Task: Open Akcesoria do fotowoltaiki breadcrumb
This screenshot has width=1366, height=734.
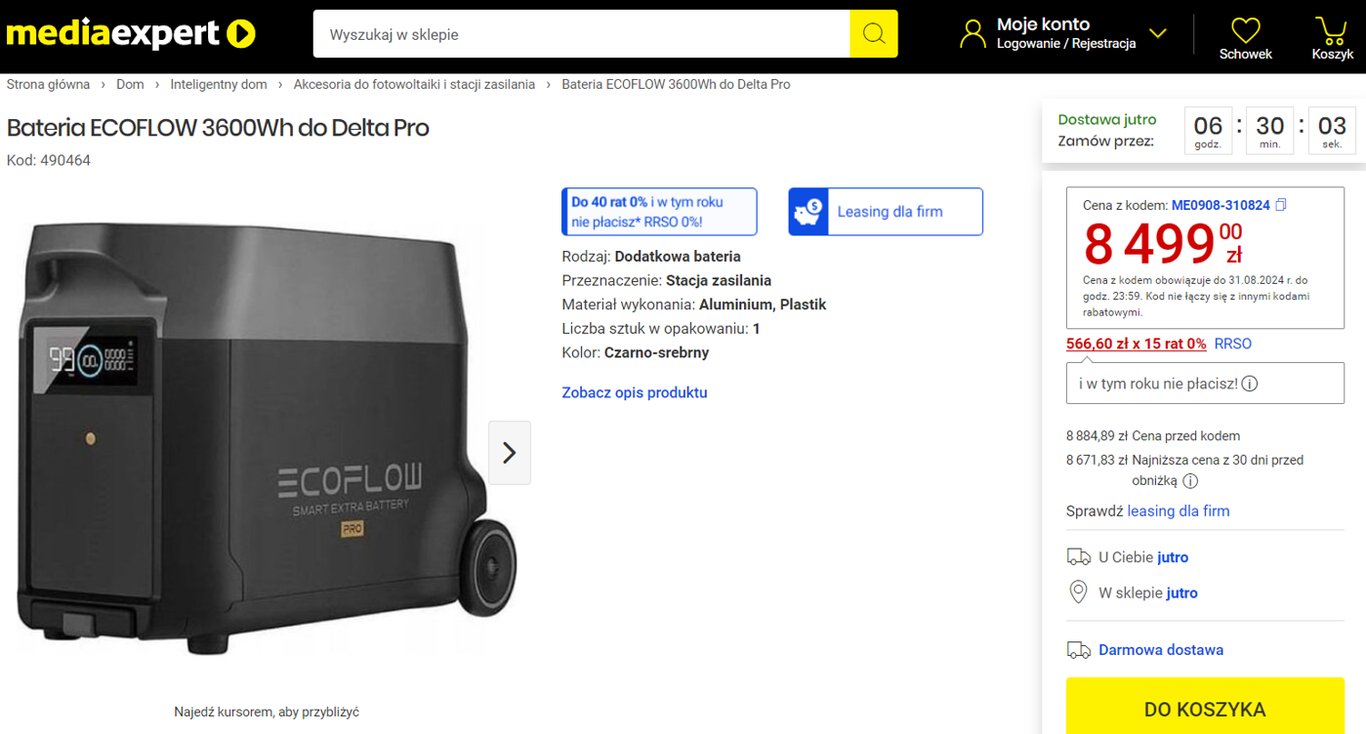Action: [414, 85]
